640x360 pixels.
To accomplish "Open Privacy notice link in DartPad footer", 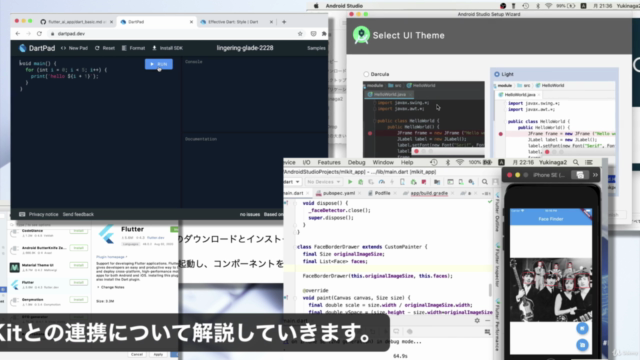I will point(43,214).
